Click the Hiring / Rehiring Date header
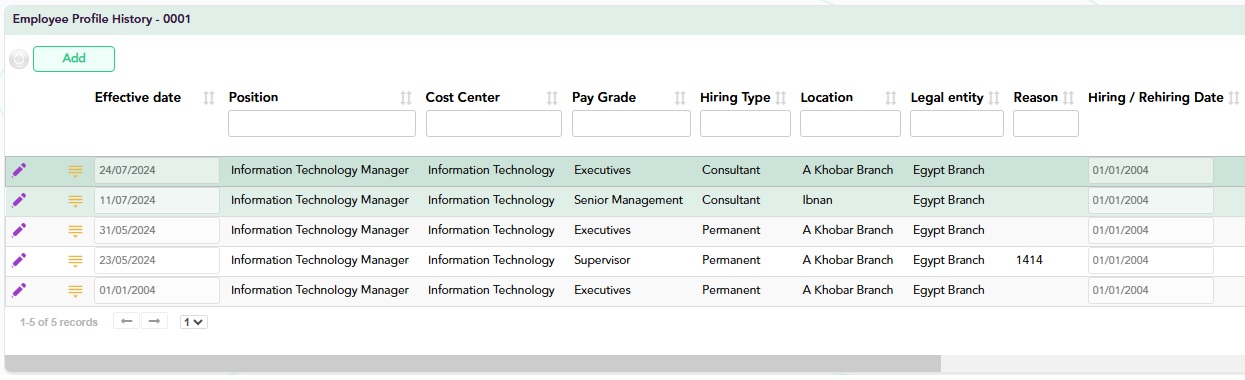Image resolution: width=1245 pixels, height=380 pixels. click(x=1156, y=98)
